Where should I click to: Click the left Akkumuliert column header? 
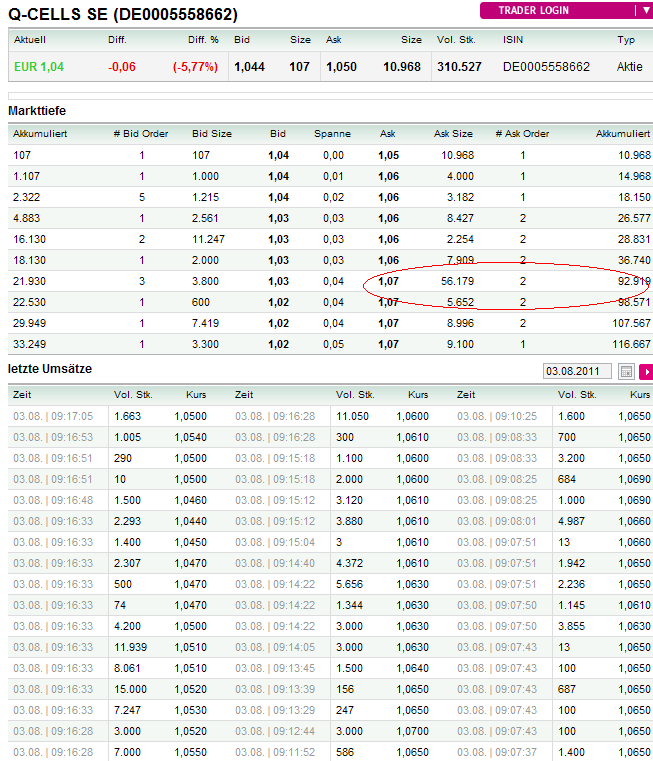[x=40, y=133]
